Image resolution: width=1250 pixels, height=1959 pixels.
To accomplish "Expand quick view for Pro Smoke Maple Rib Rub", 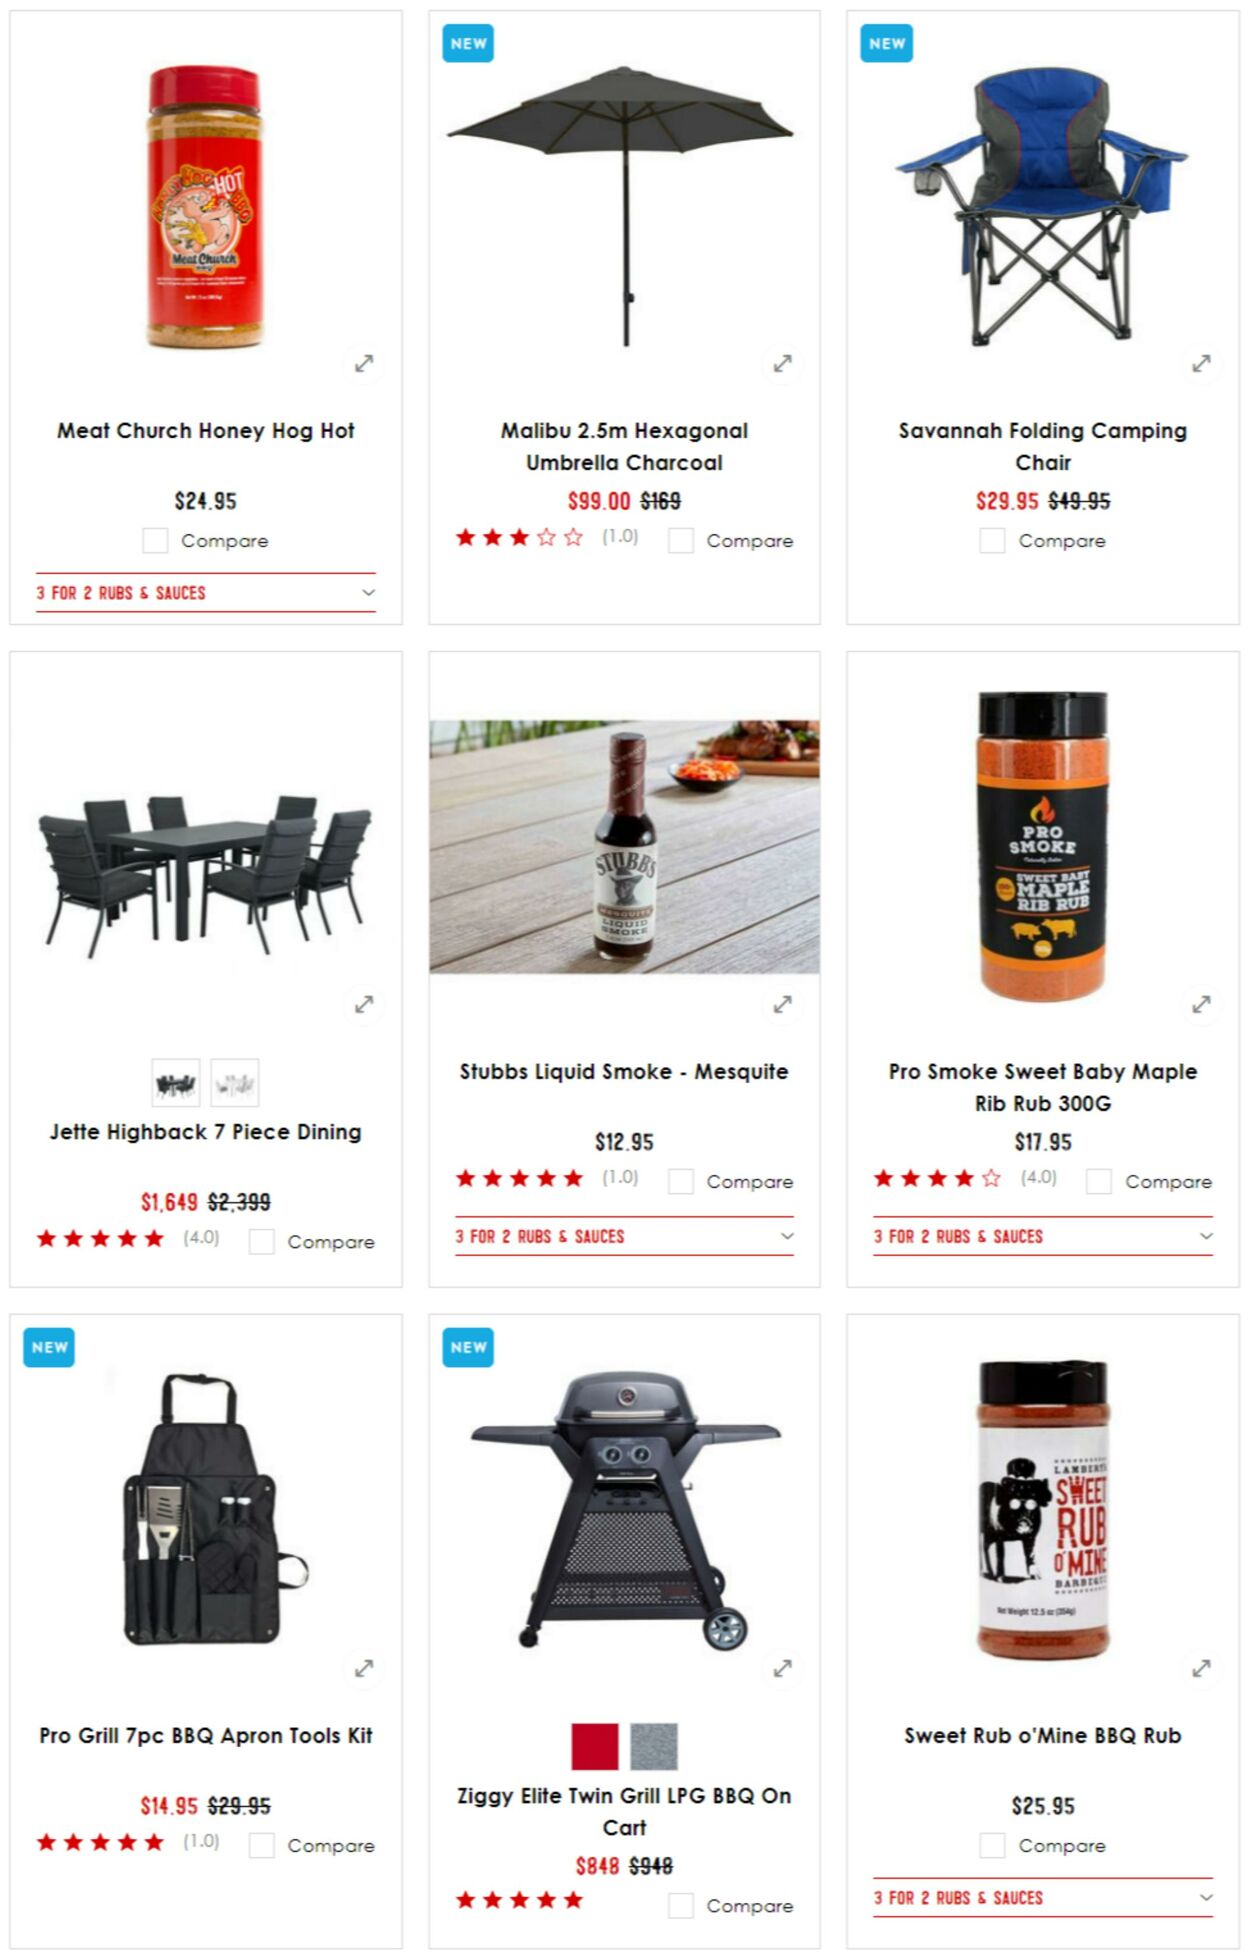I will [x=1201, y=1004].
